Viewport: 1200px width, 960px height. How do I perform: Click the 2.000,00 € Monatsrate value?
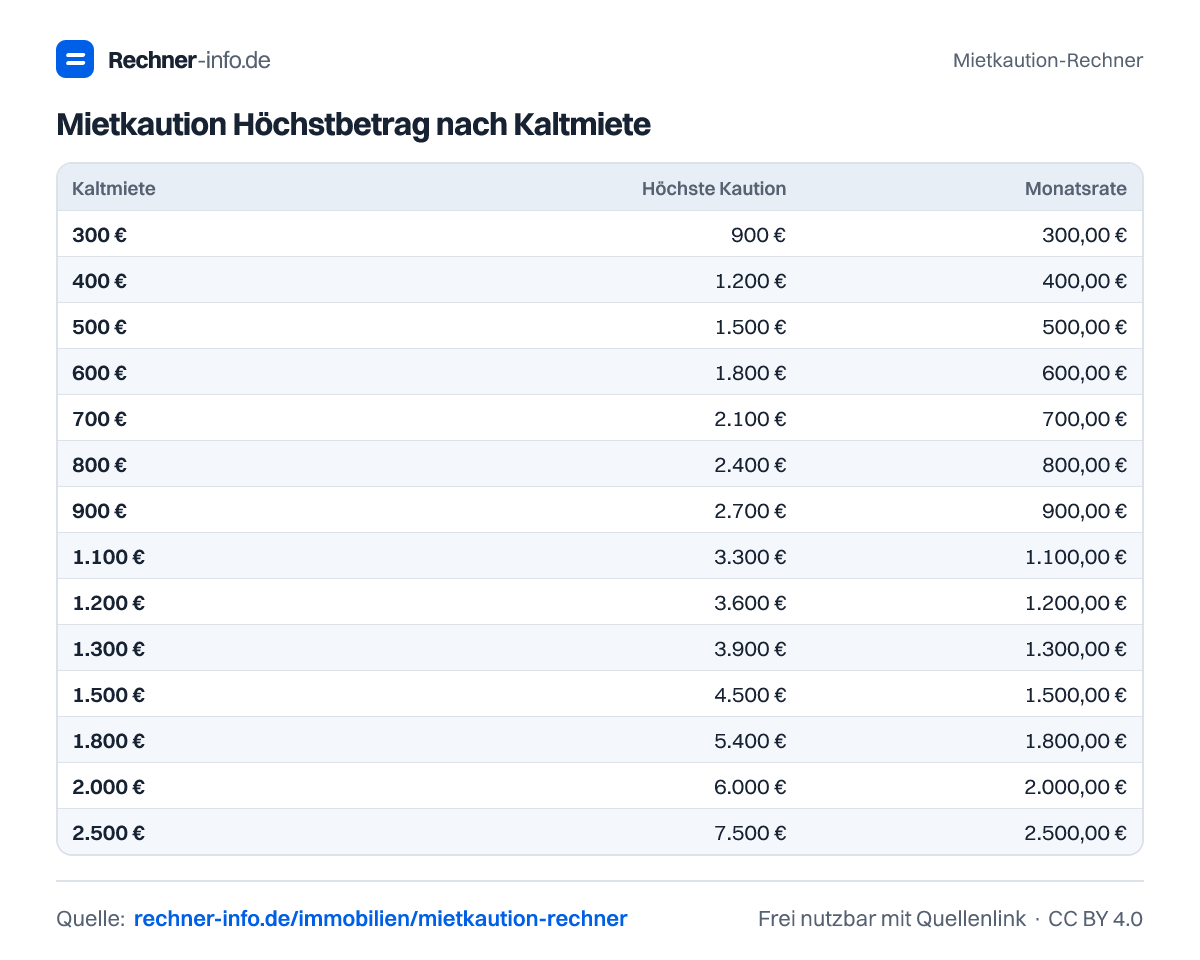(x=1075, y=787)
